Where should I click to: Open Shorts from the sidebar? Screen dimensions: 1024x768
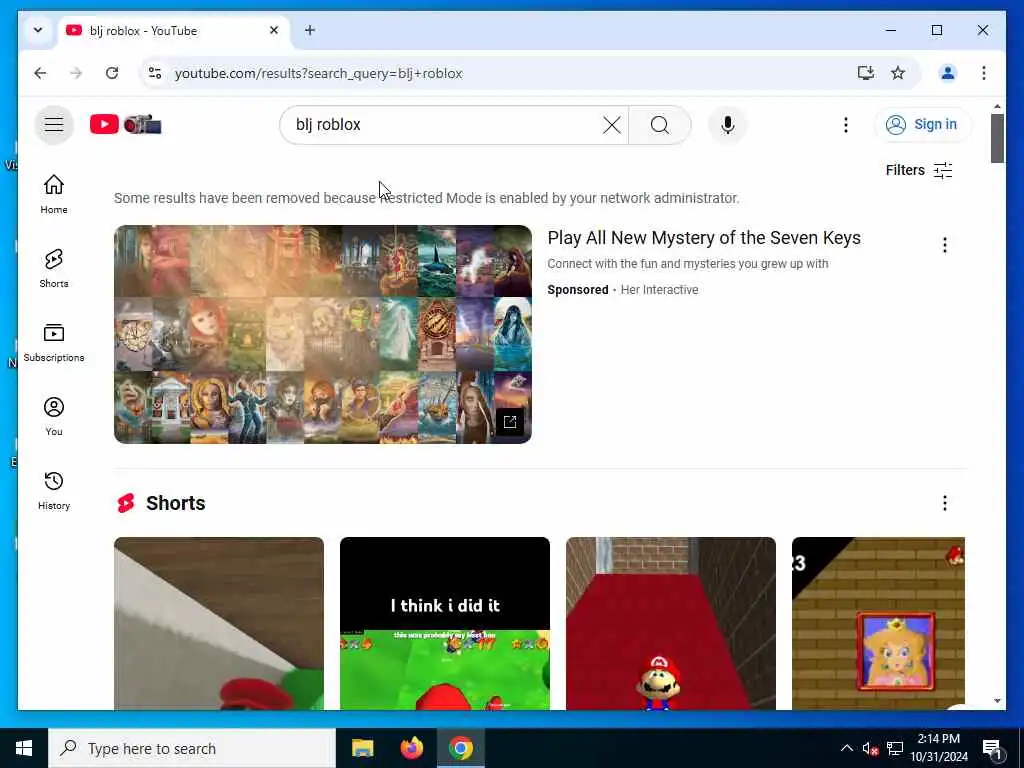(x=54, y=268)
